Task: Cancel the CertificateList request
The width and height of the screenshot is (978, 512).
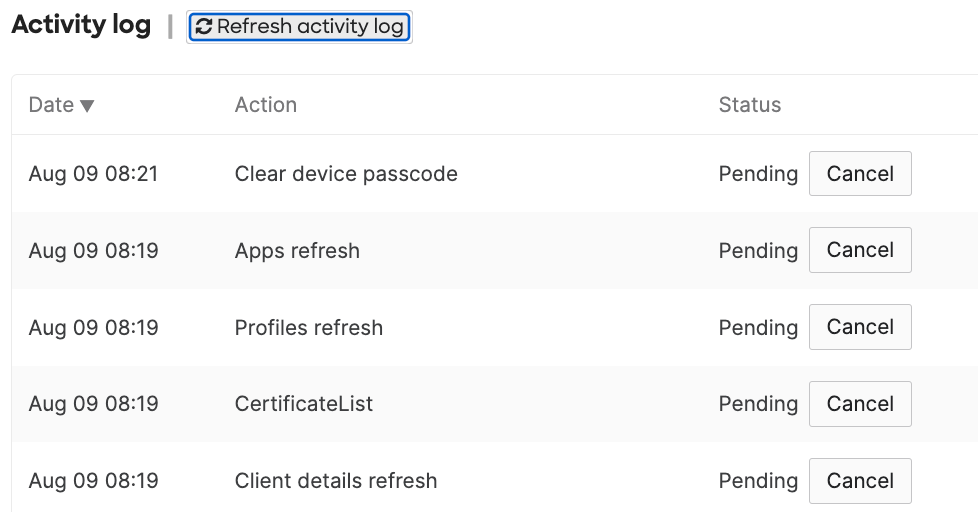Action: (x=859, y=404)
